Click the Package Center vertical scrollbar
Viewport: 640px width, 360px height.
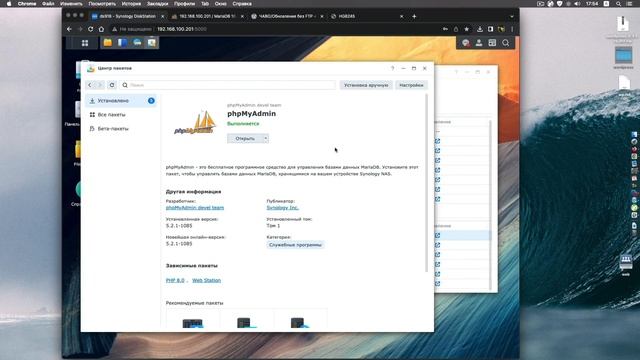[427, 183]
